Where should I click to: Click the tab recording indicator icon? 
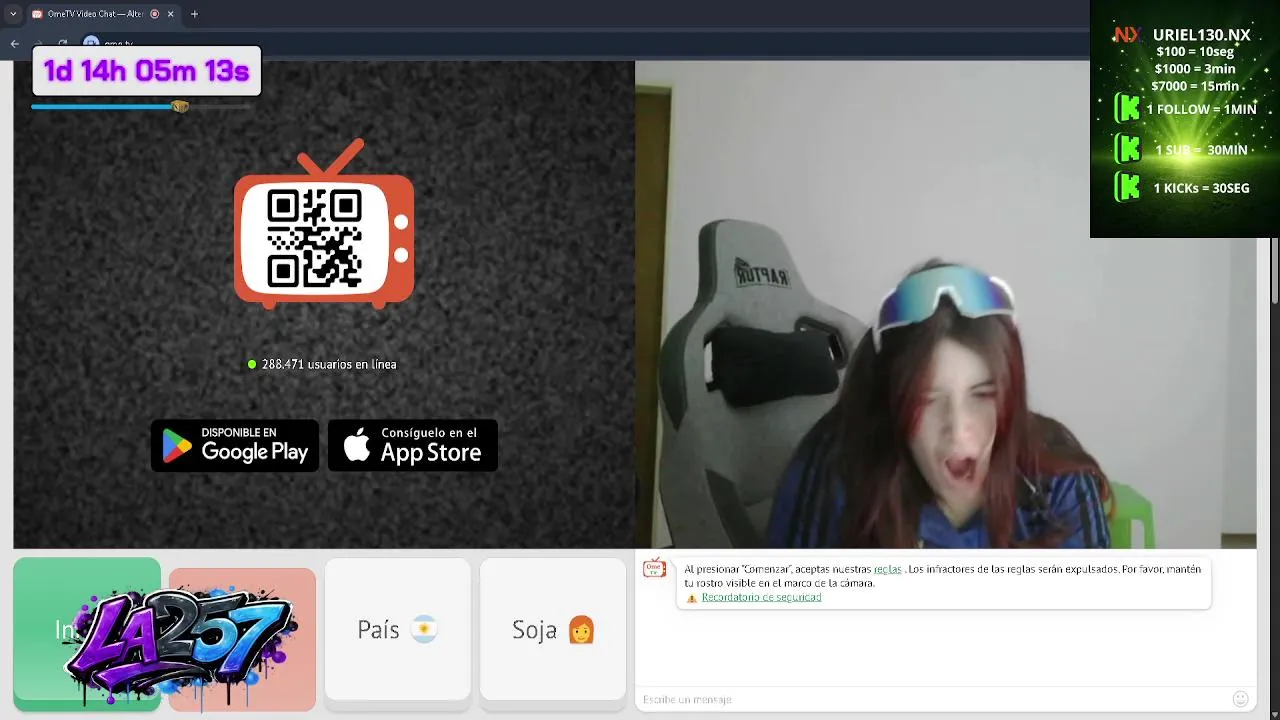(x=154, y=14)
